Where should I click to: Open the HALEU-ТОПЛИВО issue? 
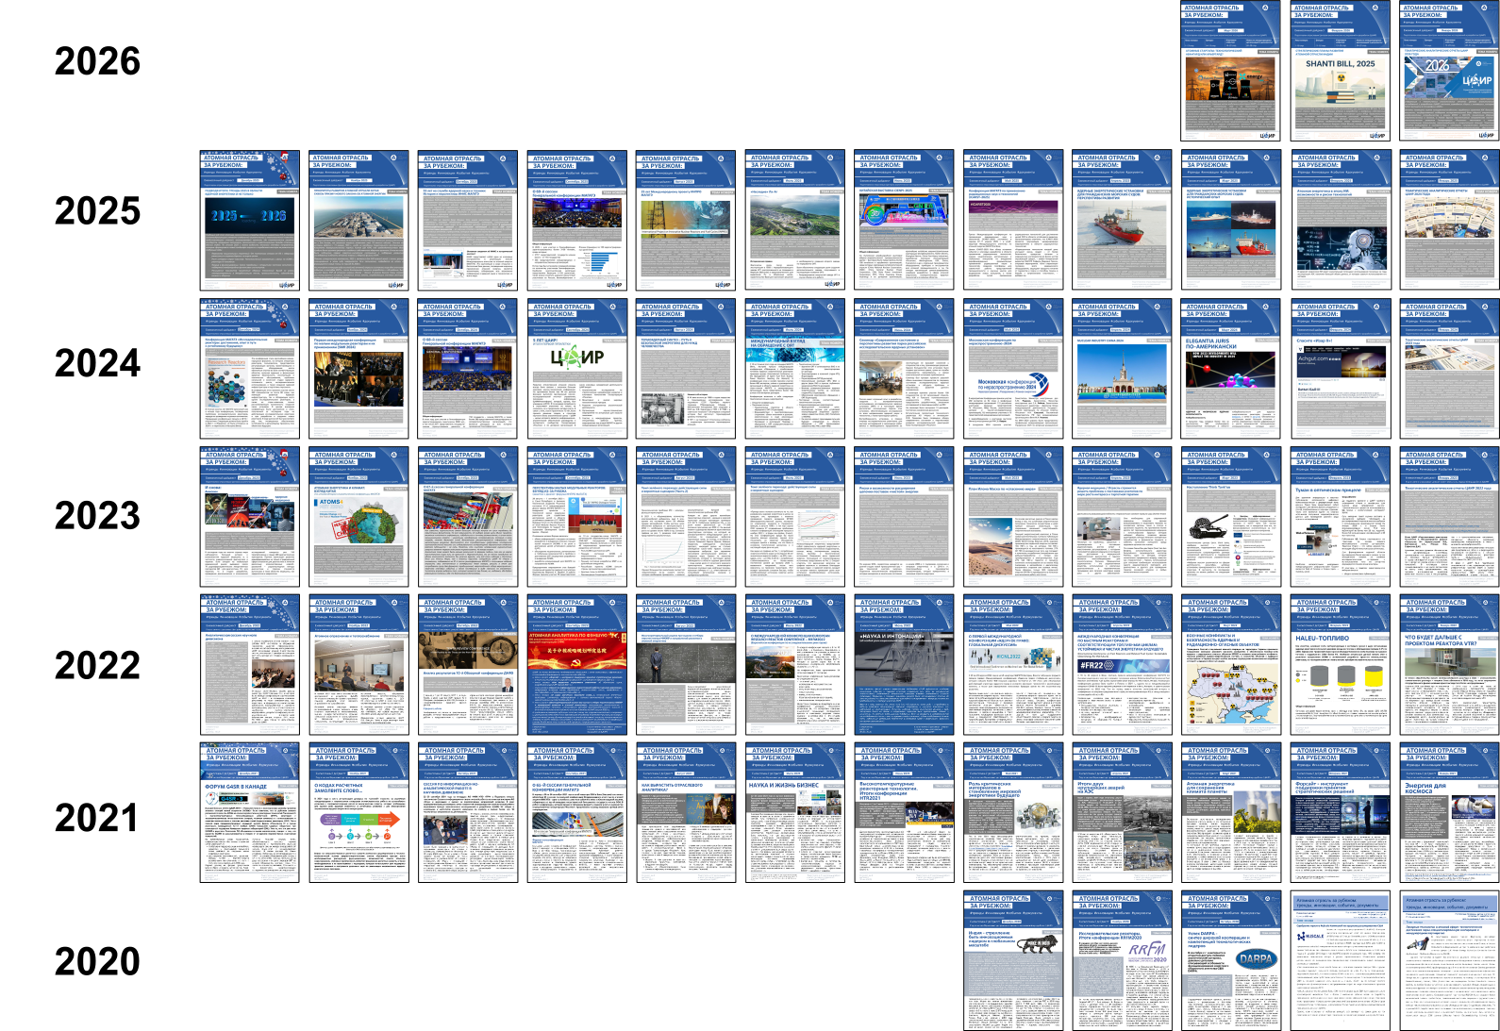(x=1340, y=665)
